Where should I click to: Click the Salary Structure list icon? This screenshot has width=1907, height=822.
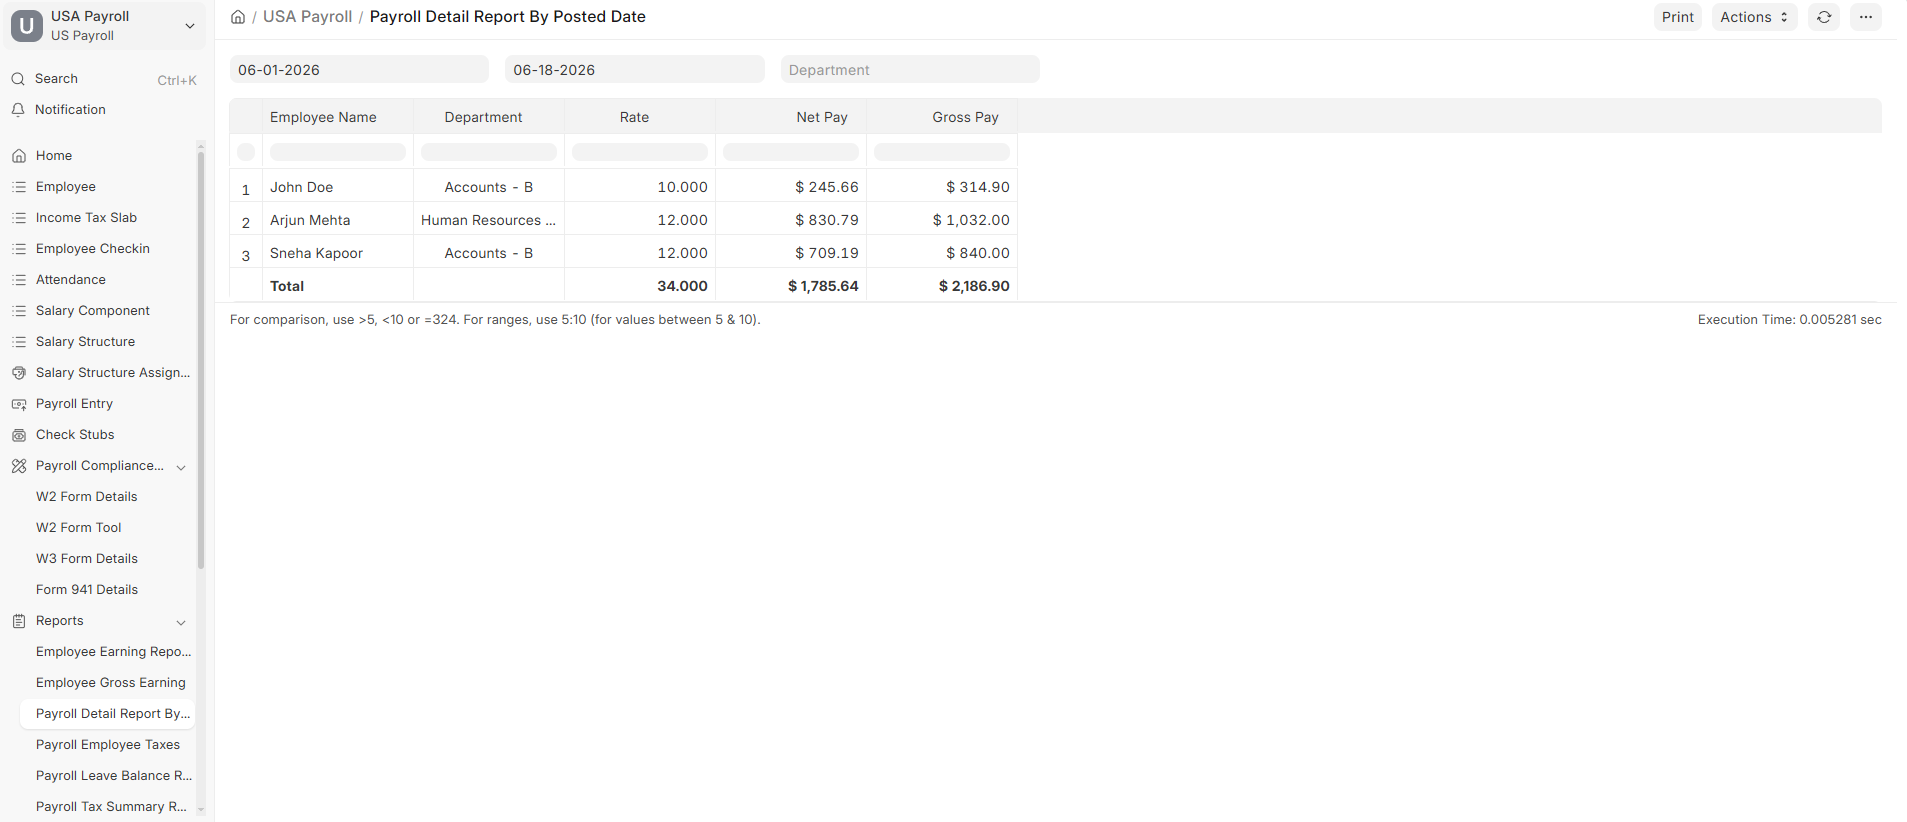coord(19,342)
